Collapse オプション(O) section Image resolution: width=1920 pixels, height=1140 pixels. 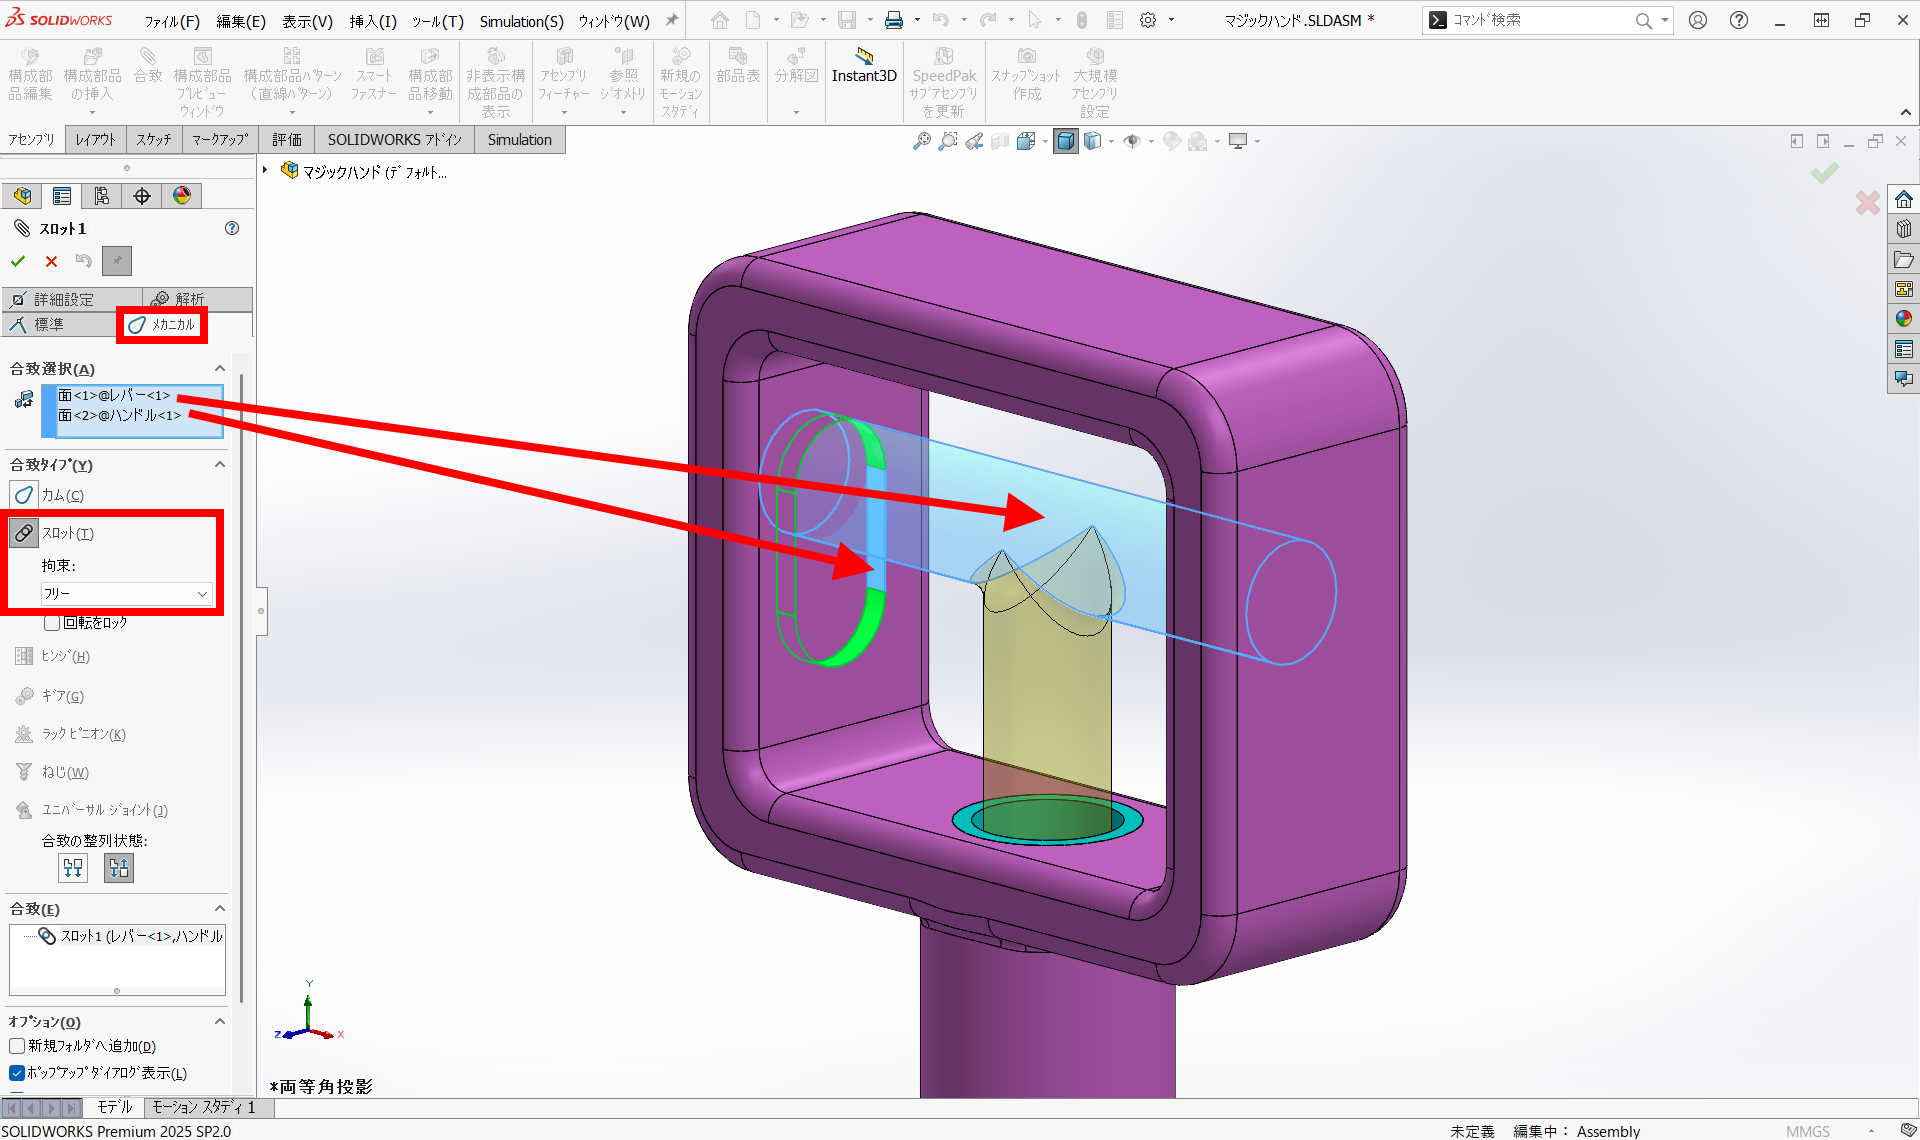[x=220, y=1022]
